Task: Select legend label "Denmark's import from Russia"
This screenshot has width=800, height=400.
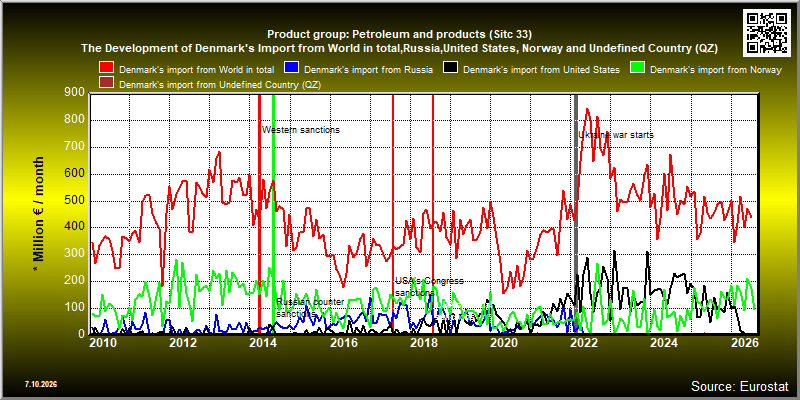Action: [x=368, y=69]
